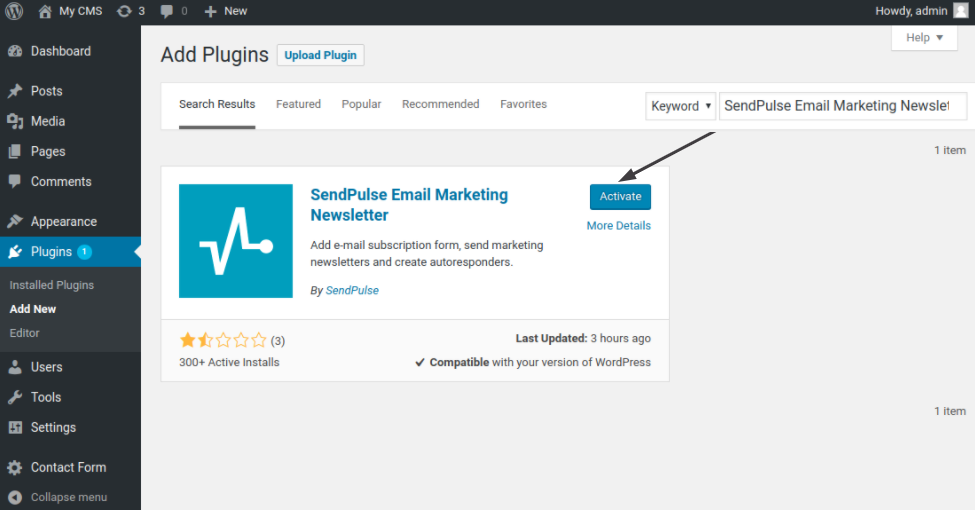Image resolution: width=975 pixels, height=510 pixels.
Task: Open the comments bubble icon in top bar
Action: pos(167,11)
